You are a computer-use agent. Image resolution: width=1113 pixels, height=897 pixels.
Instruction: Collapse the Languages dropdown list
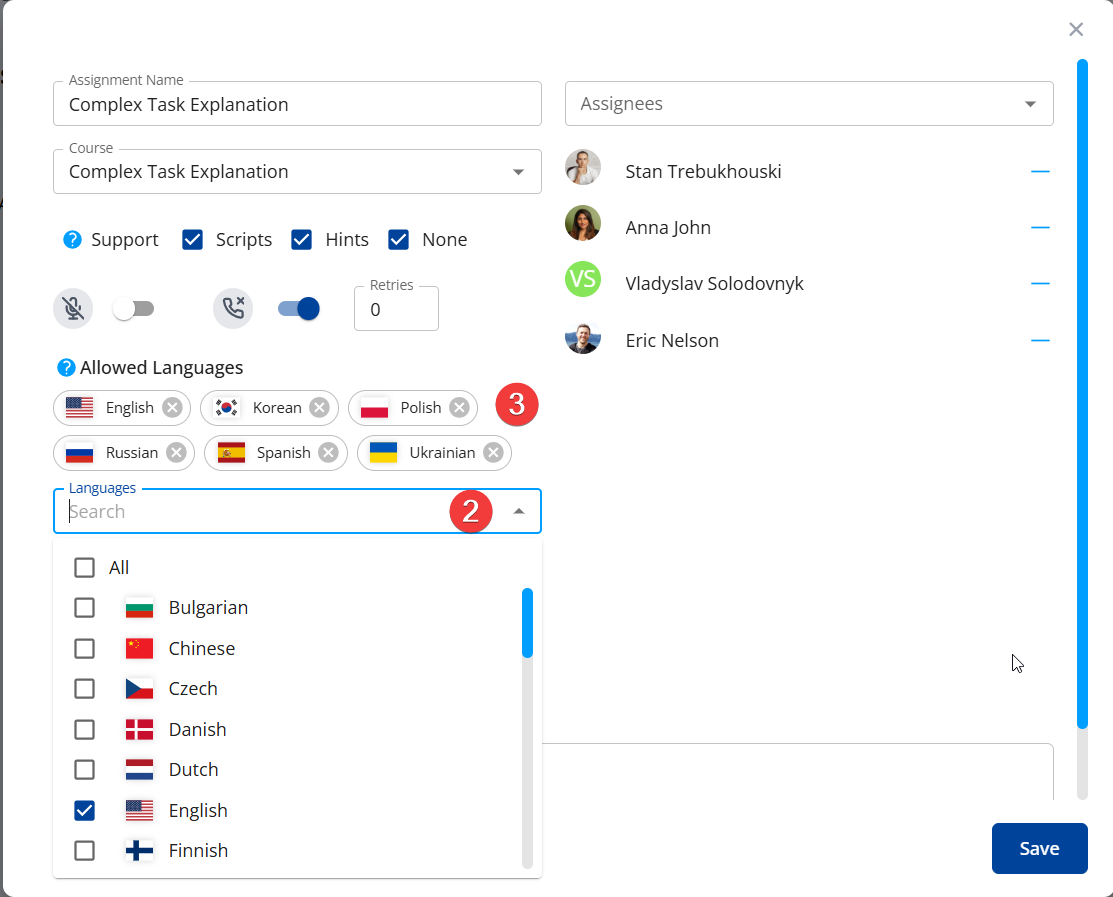518,512
